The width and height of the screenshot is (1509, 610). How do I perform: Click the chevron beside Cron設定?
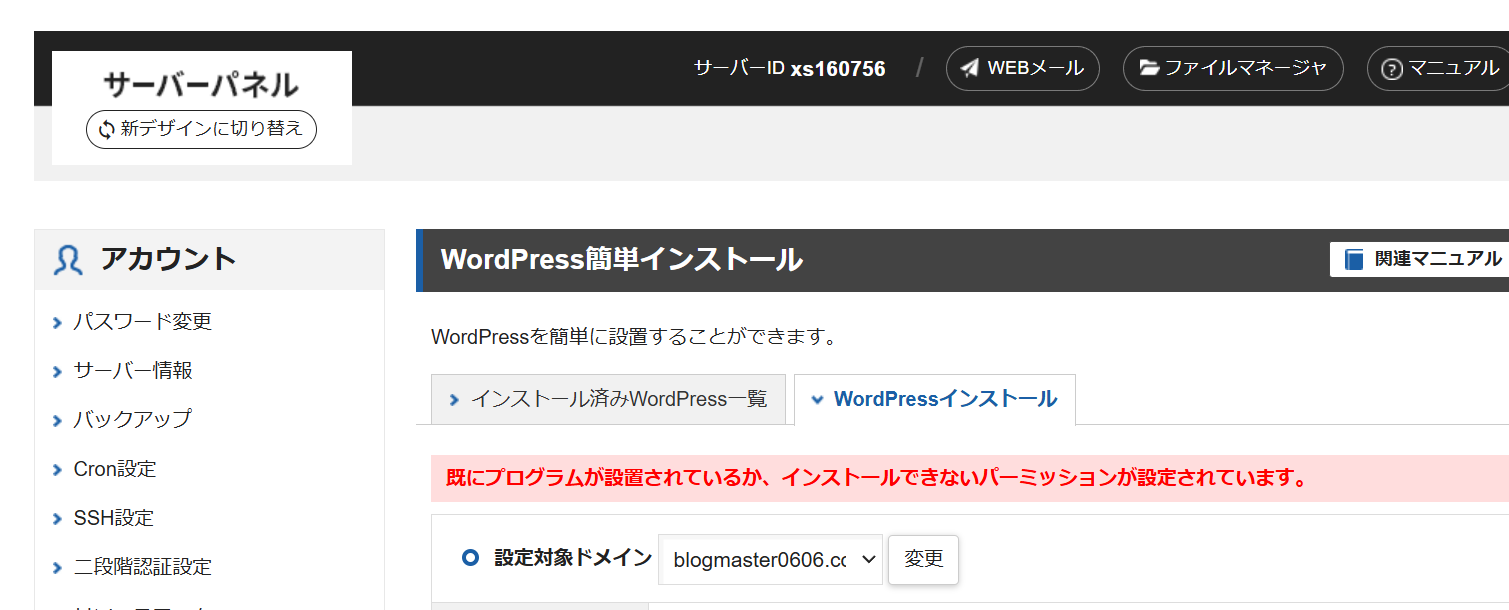pos(58,469)
